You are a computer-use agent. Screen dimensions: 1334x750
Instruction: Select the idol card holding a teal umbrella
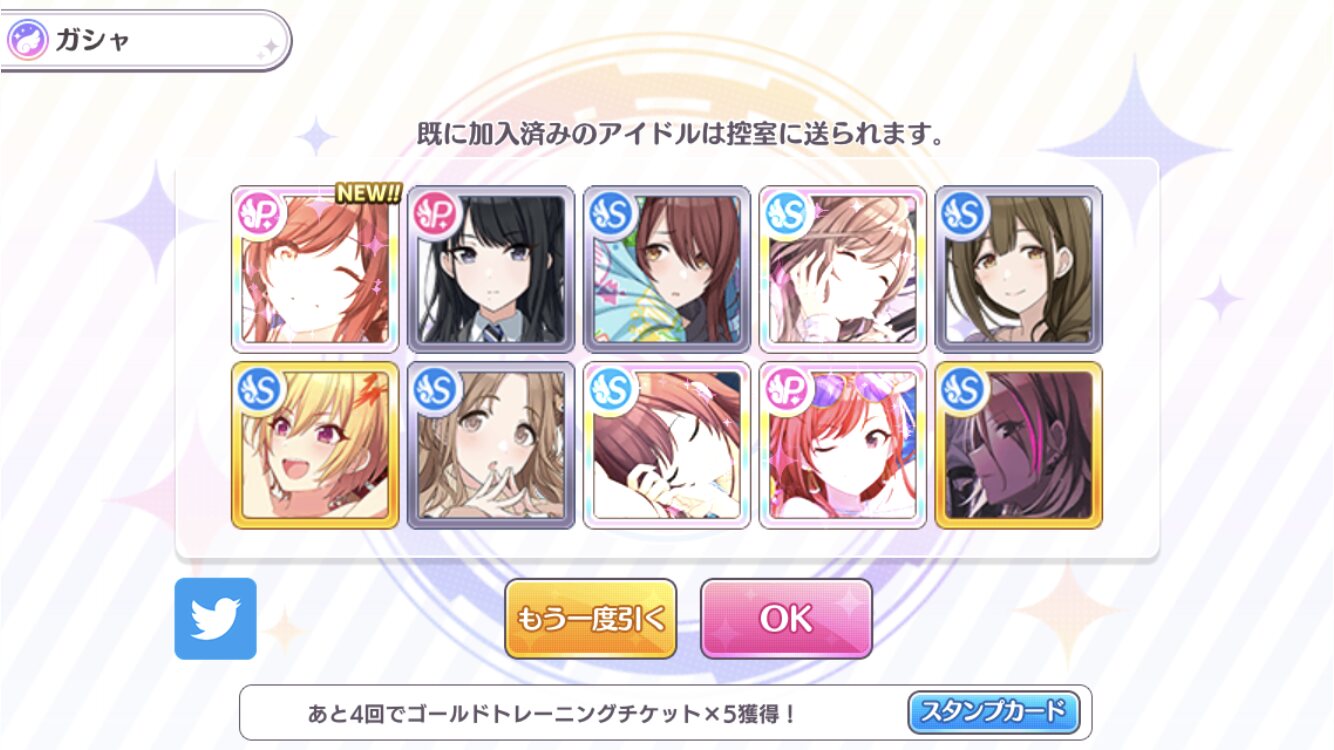pos(667,269)
